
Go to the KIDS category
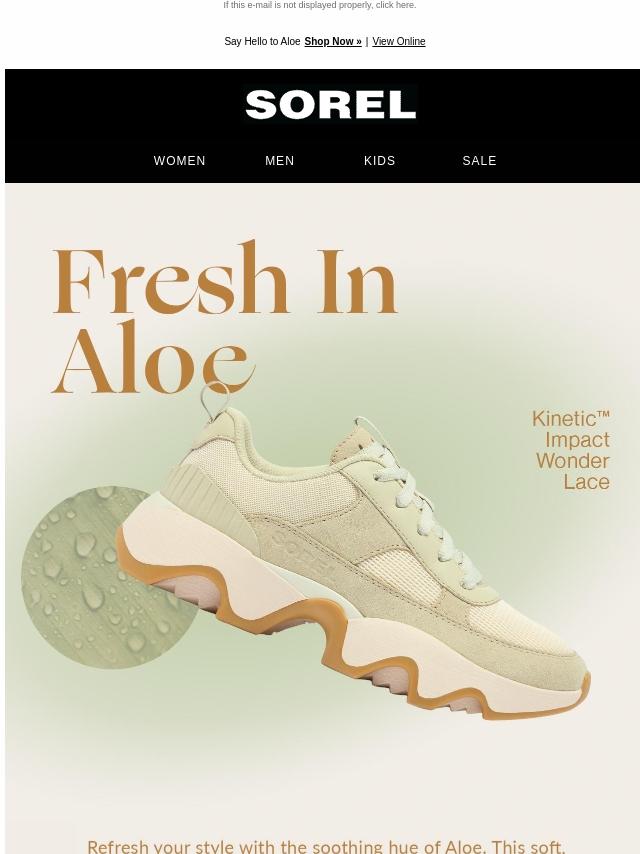click(379, 161)
